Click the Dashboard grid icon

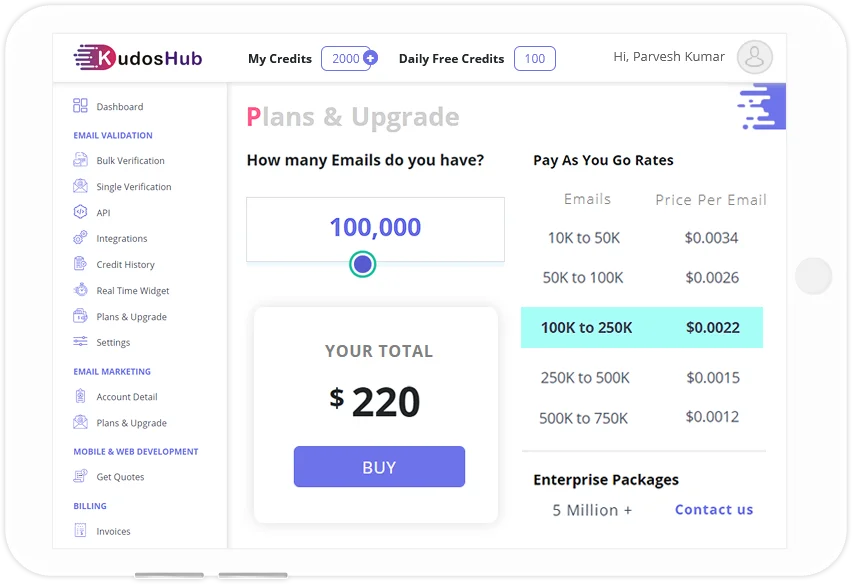80,106
